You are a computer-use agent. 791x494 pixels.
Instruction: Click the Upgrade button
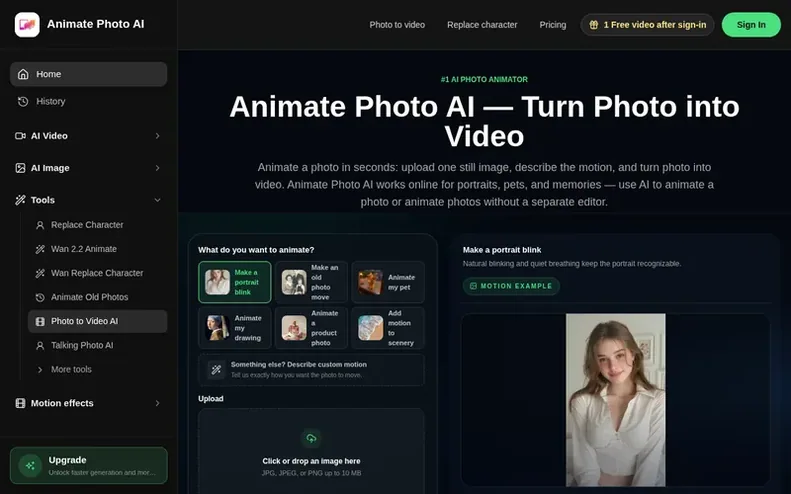coord(88,466)
